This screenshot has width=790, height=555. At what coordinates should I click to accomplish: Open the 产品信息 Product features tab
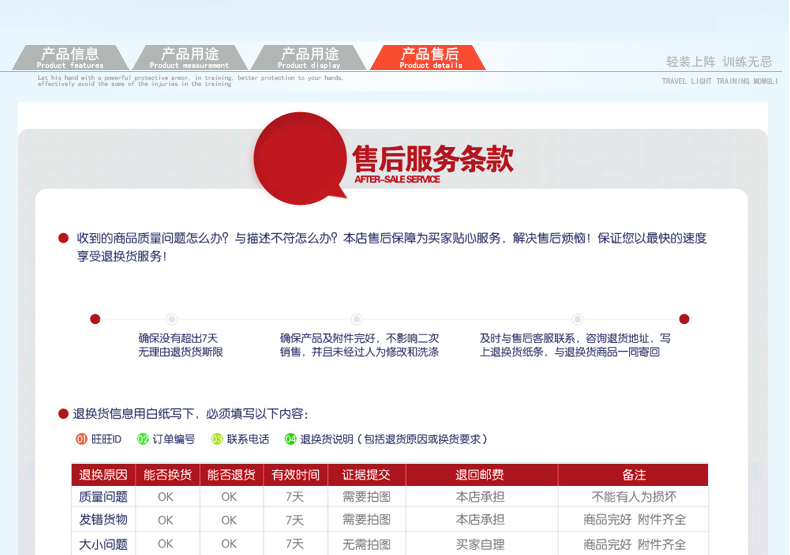click(70, 58)
